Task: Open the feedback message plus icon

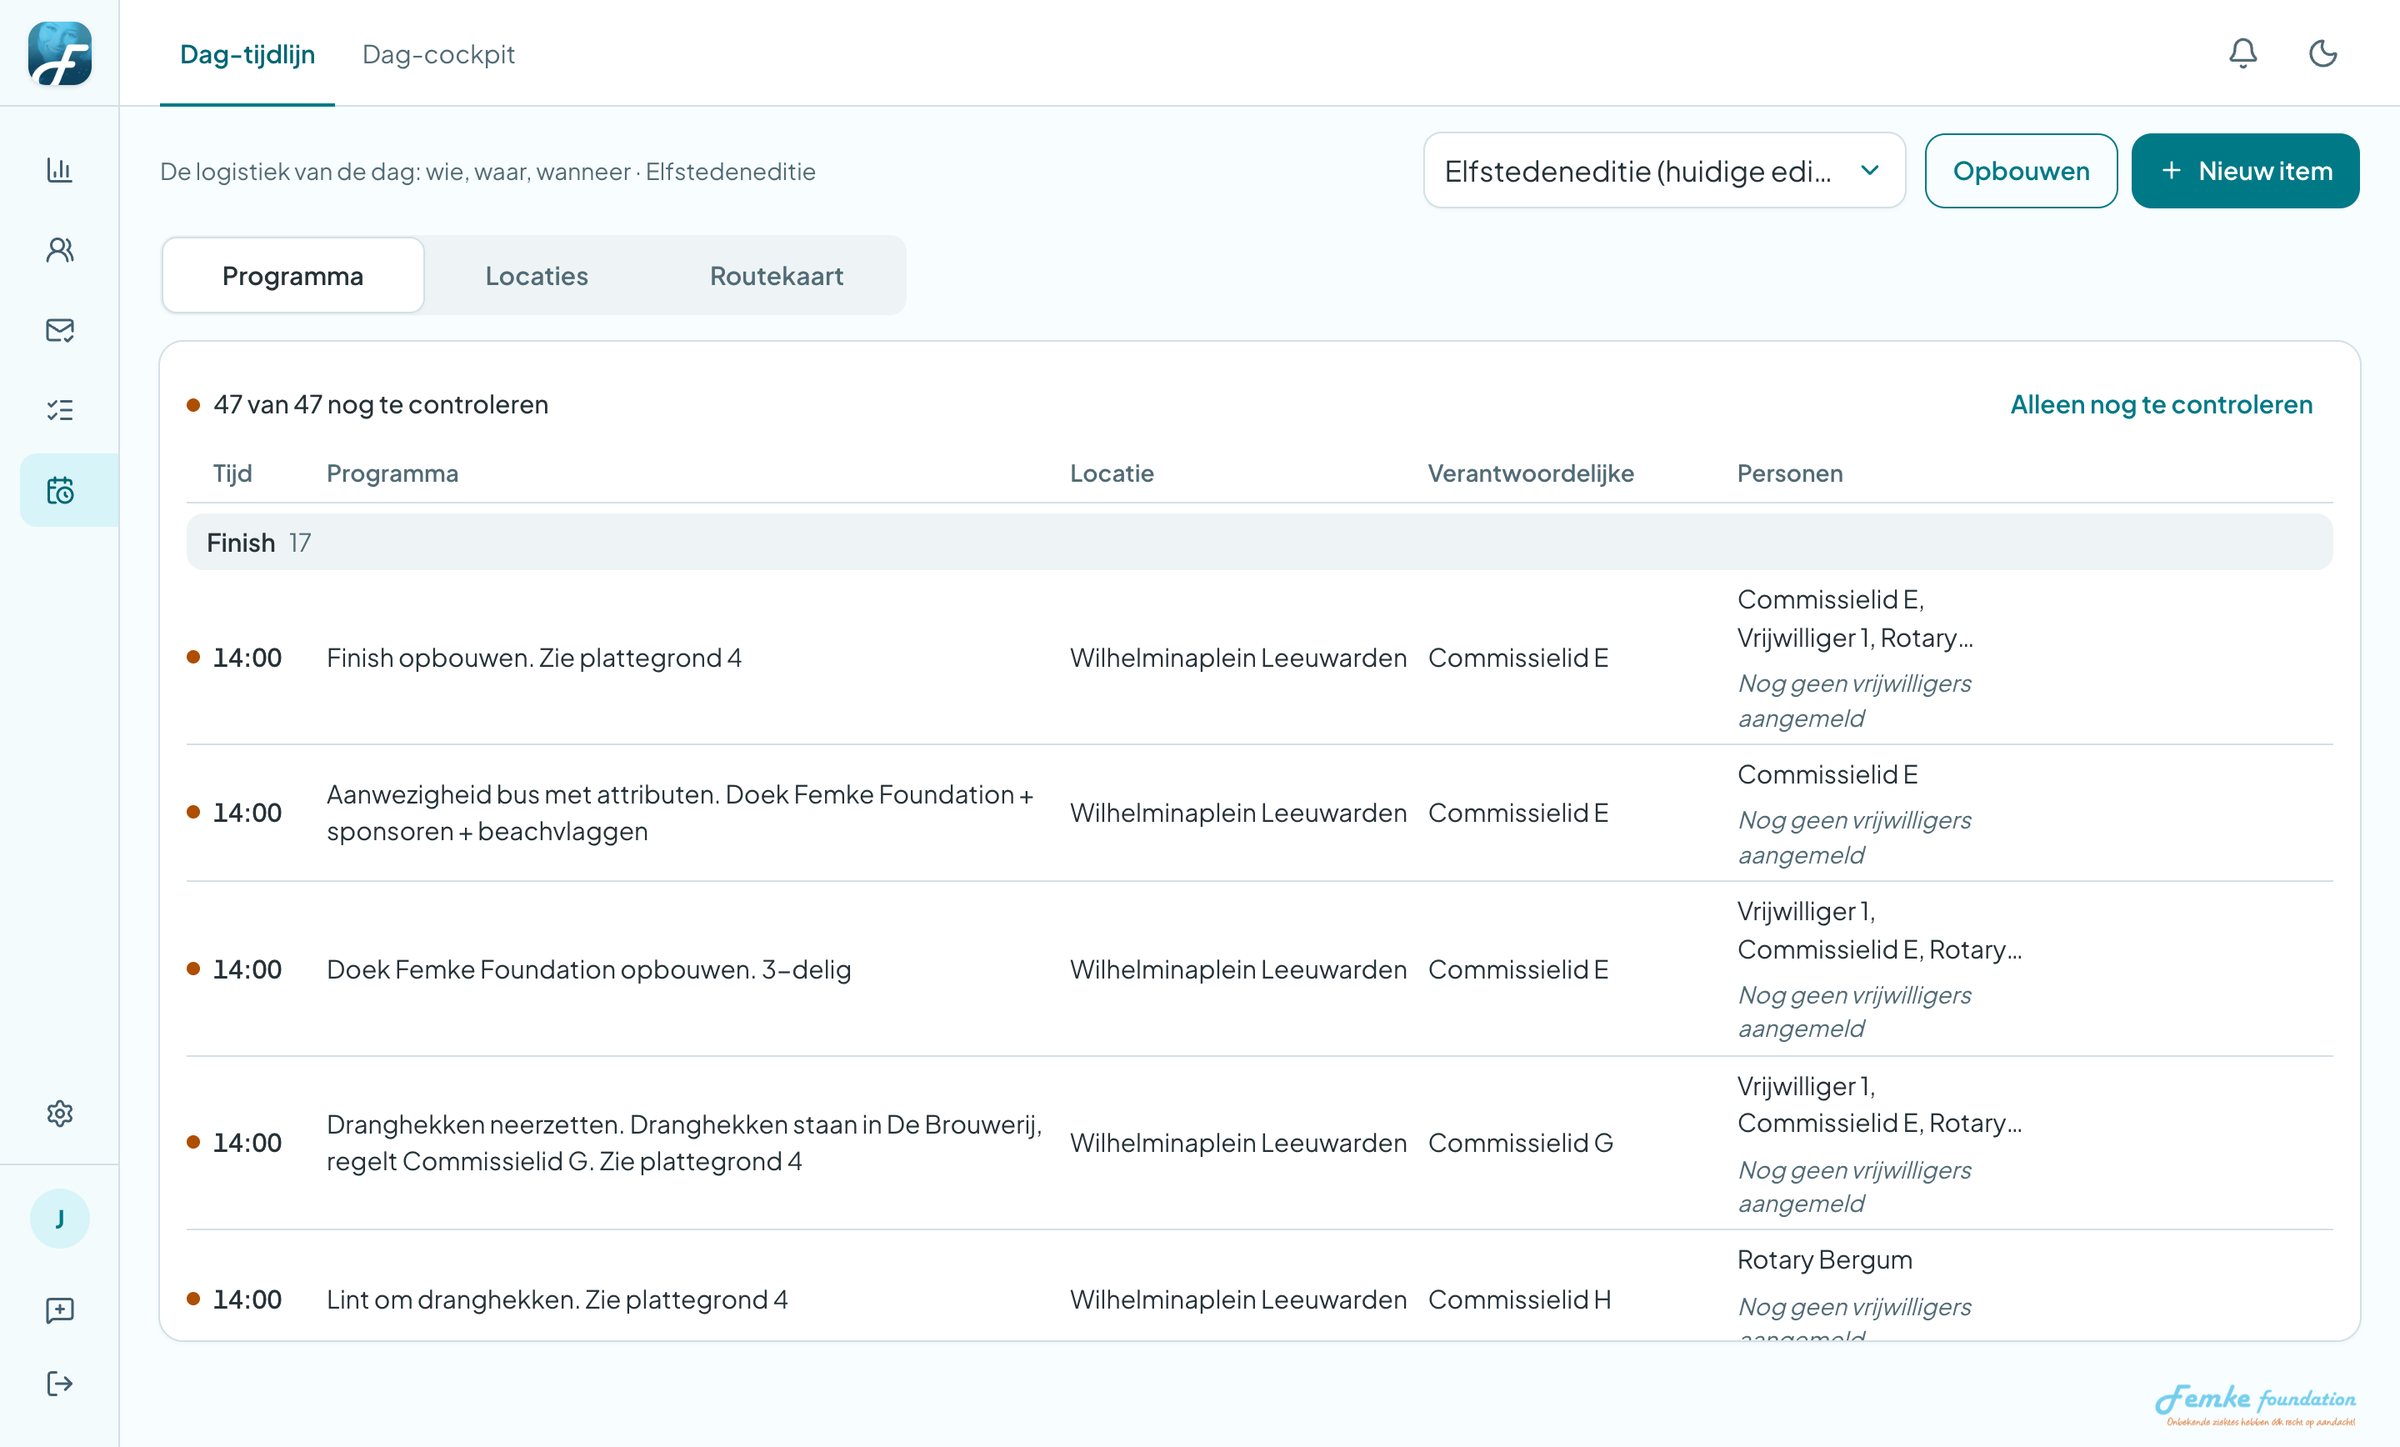Action: (x=60, y=1310)
